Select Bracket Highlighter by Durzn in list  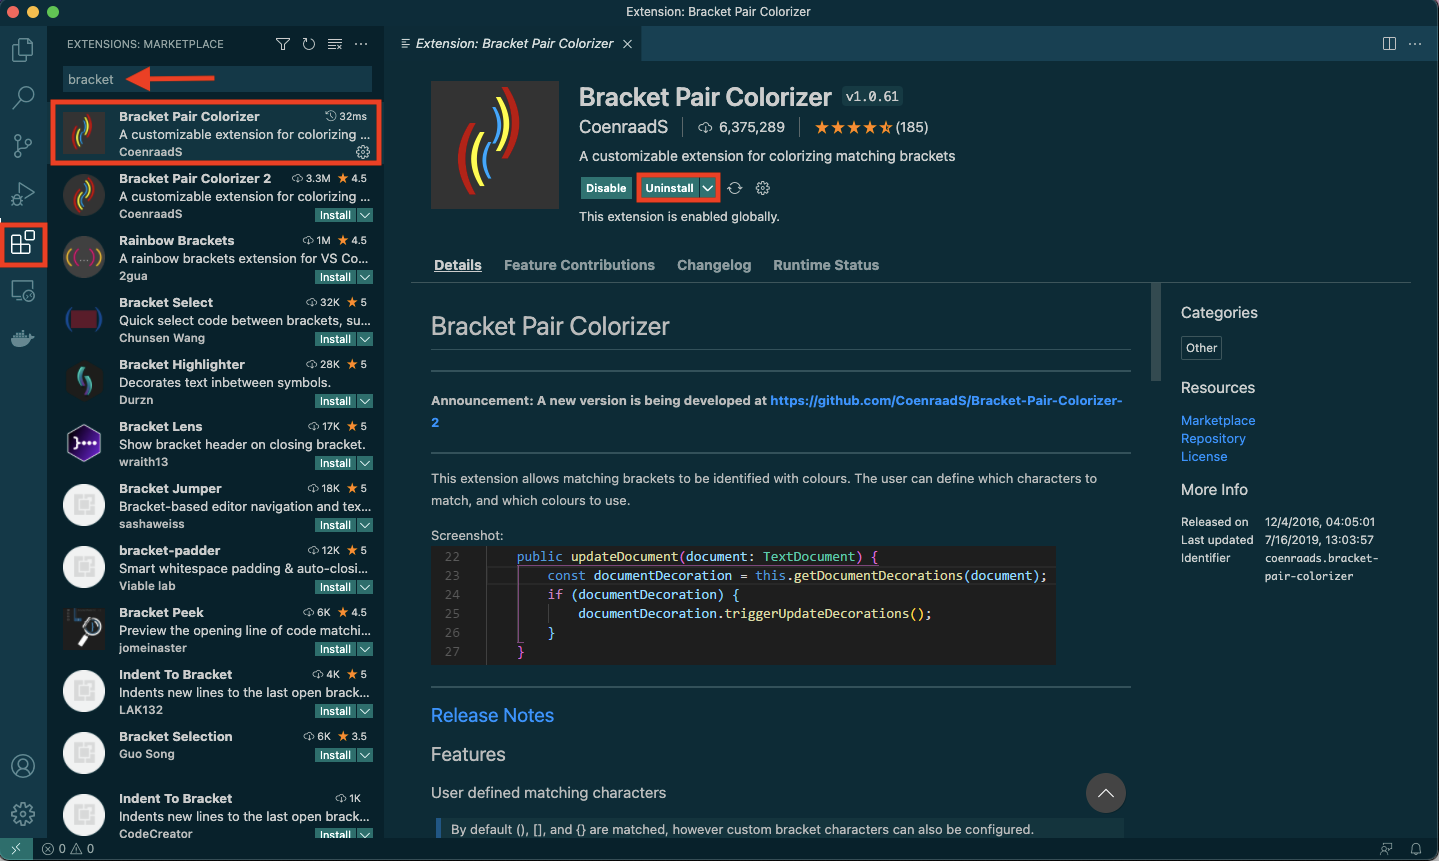(x=215, y=382)
